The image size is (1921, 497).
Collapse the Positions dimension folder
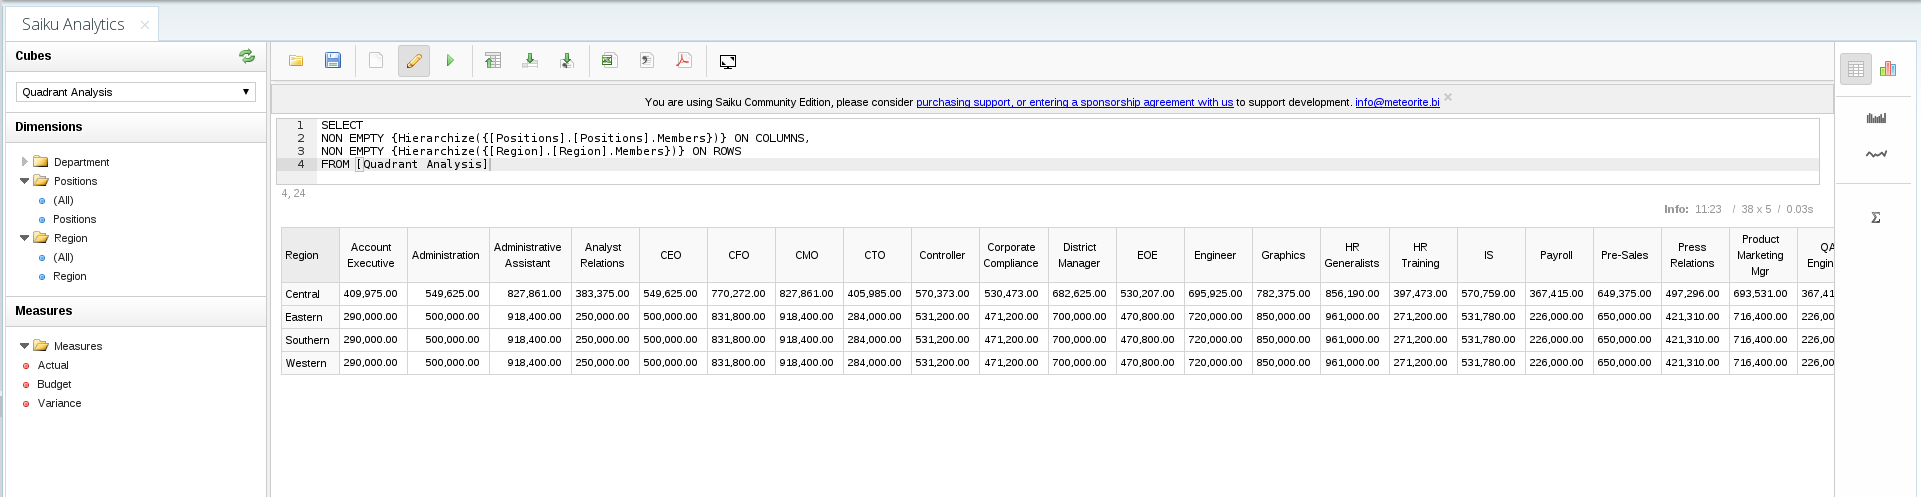(x=25, y=181)
